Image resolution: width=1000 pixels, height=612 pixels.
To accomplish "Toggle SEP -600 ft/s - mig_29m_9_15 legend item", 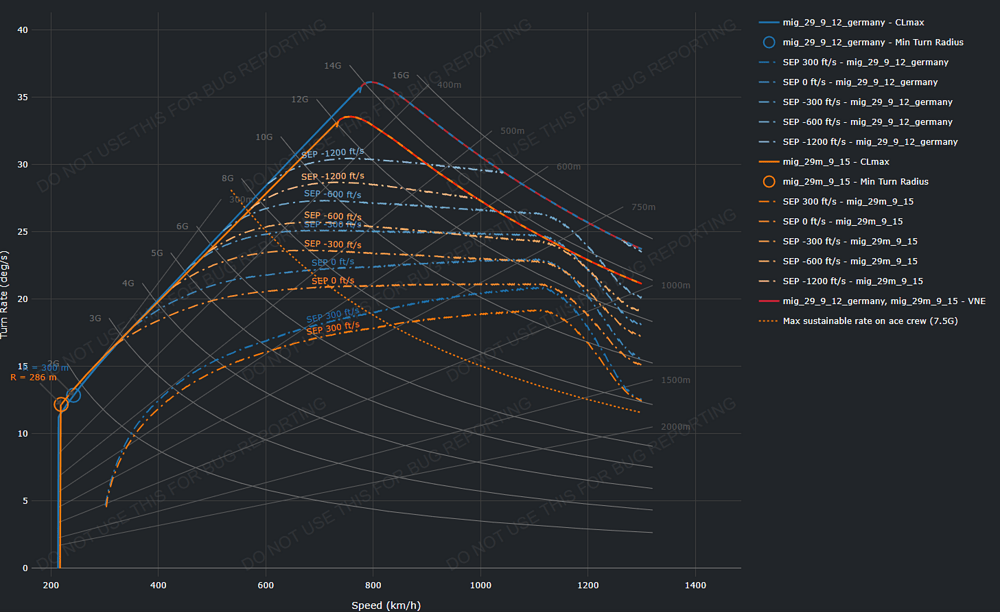I will tap(850, 262).
